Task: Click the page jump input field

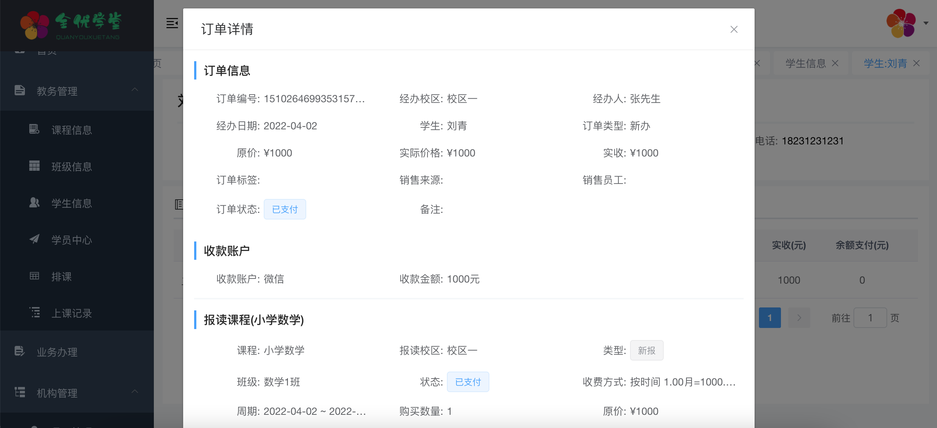Action: (x=870, y=318)
